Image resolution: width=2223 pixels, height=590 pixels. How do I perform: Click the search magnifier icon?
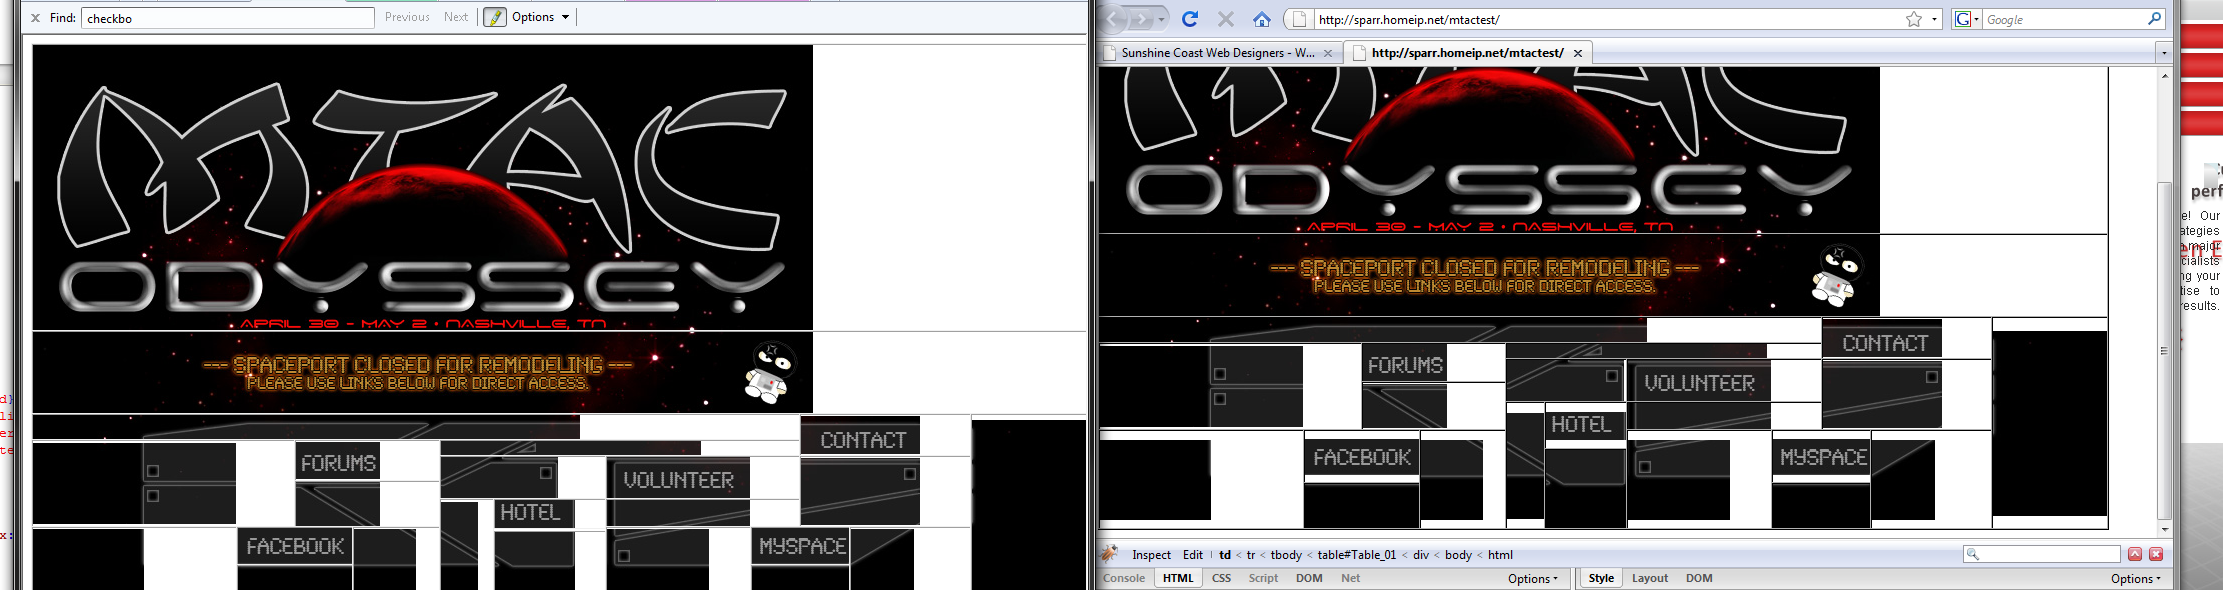tap(2155, 19)
